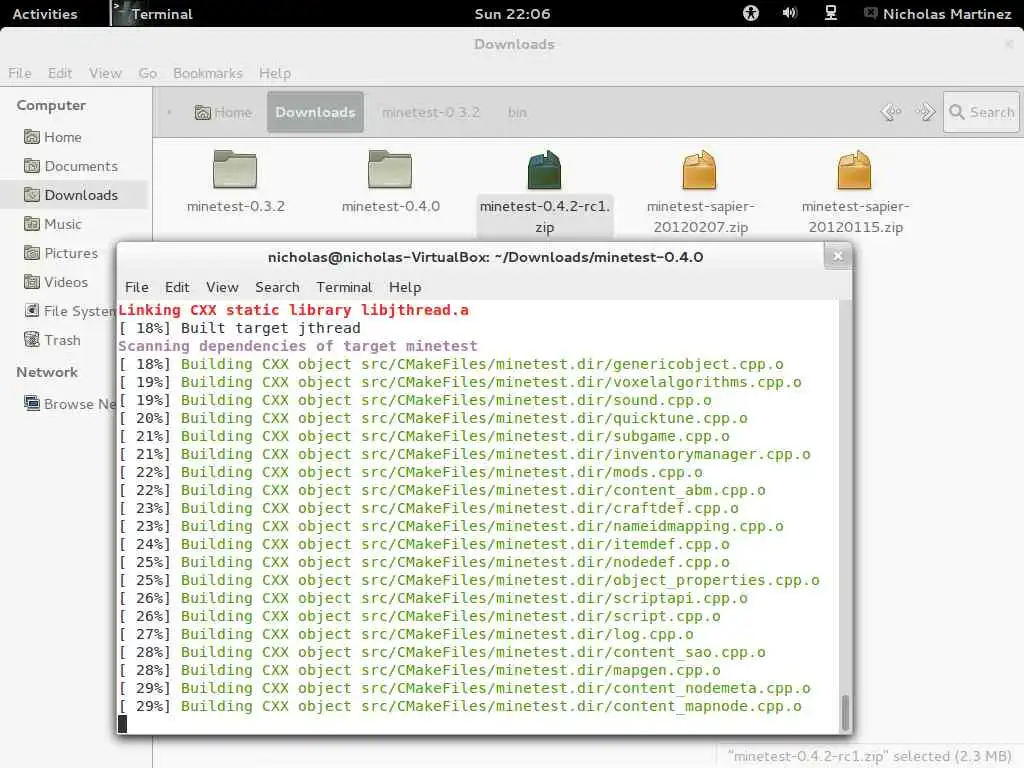Click the Terminal app icon in top bar
This screenshot has width=1024, height=768.
[x=121, y=13]
